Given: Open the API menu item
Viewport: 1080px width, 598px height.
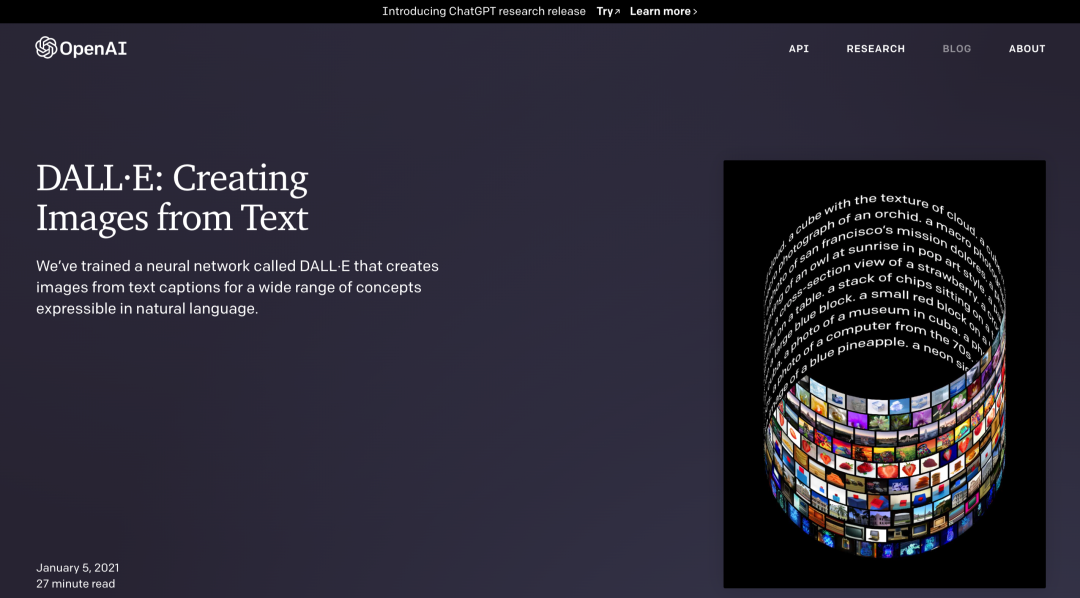Looking at the screenshot, I should [798, 49].
